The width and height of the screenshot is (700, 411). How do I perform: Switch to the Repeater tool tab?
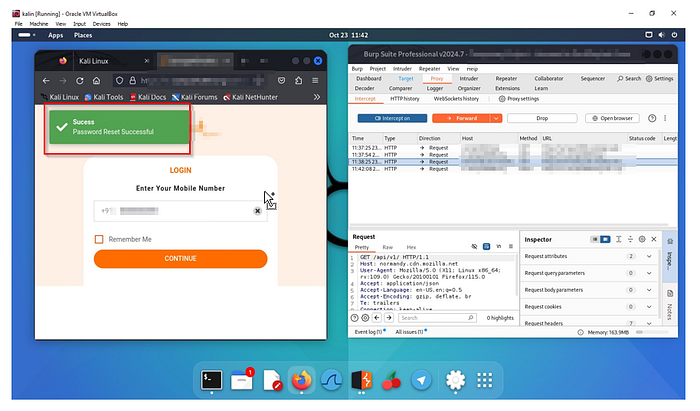click(x=506, y=79)
